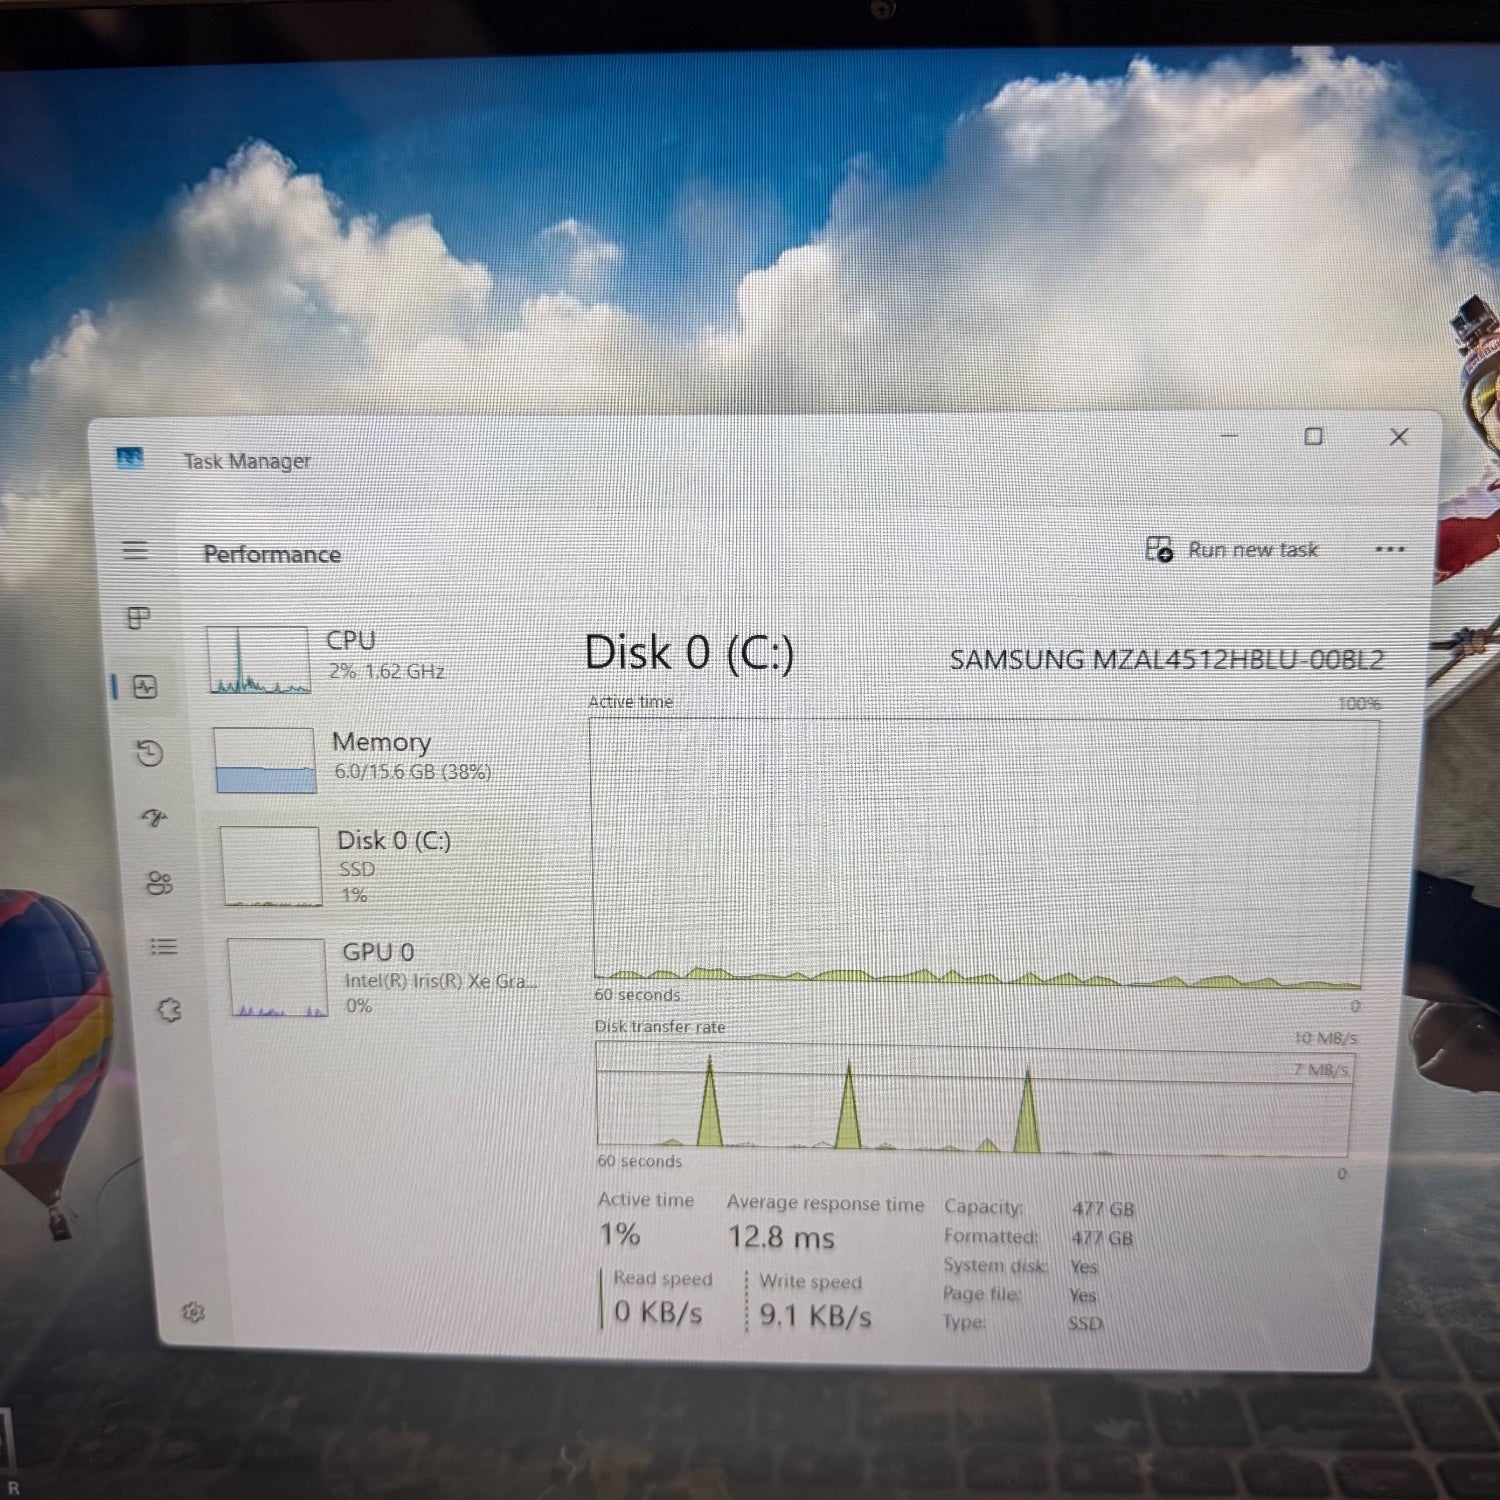The width and height of the screenshot is (1500, 1500).
Task: Minimize the Task Manager window
Action: click(1229, 436)
